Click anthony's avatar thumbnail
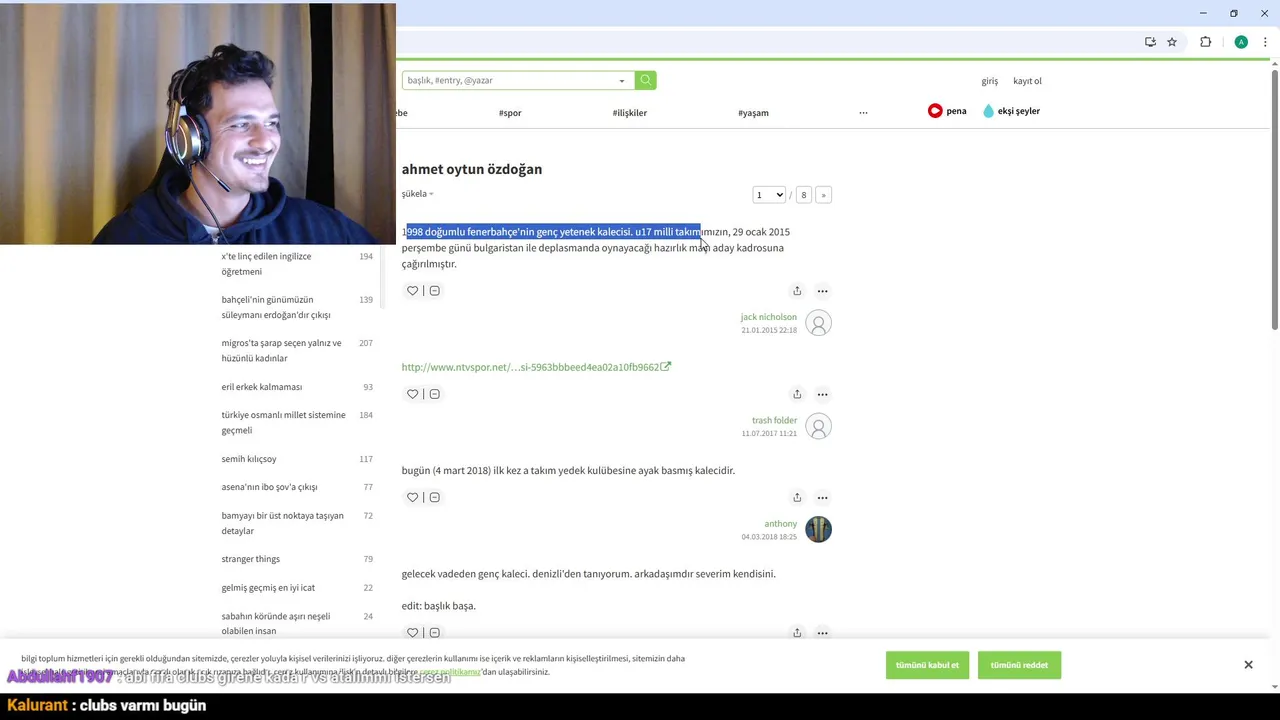Viewport: 1280px width, 720px height. [x=818, y=529]
